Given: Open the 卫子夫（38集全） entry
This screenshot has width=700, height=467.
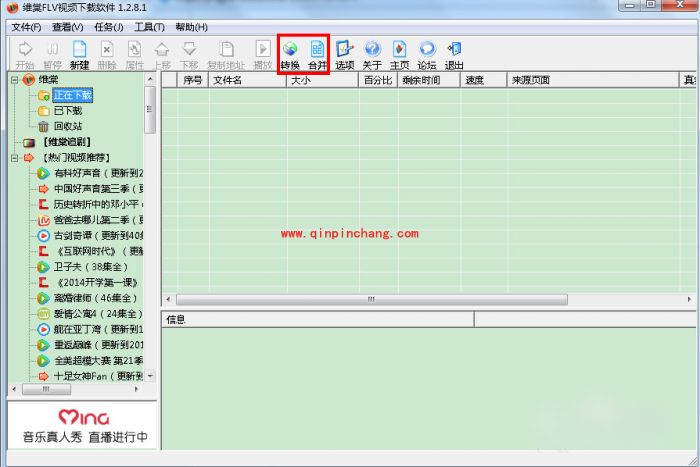Looking at the screenshot, I should pos(91,267).
